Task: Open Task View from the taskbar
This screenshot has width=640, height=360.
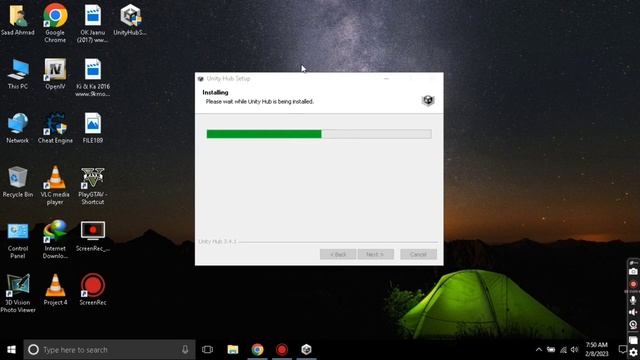Action: 207,350
